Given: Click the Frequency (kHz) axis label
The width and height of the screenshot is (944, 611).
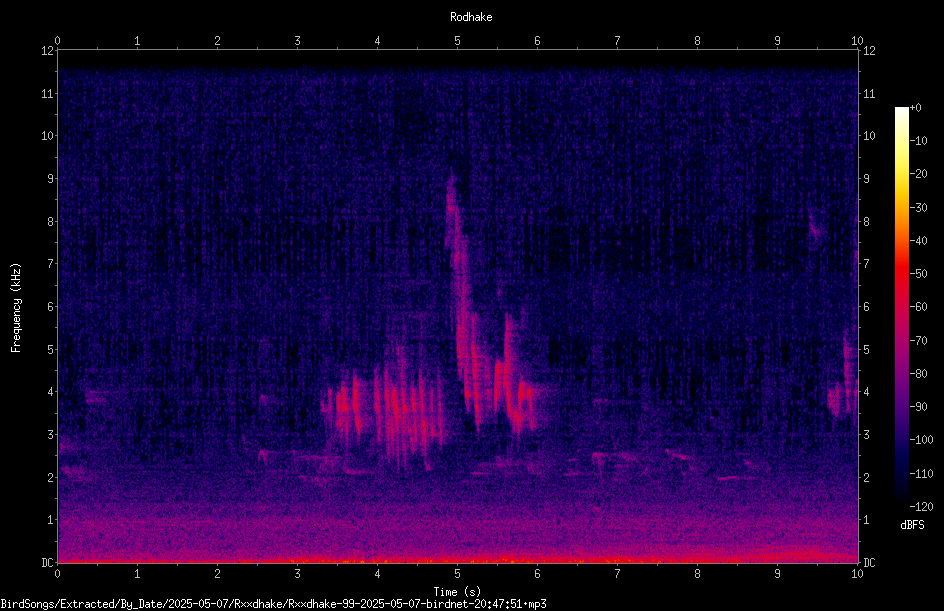Looking at the screenshot, I should point(16,307).
